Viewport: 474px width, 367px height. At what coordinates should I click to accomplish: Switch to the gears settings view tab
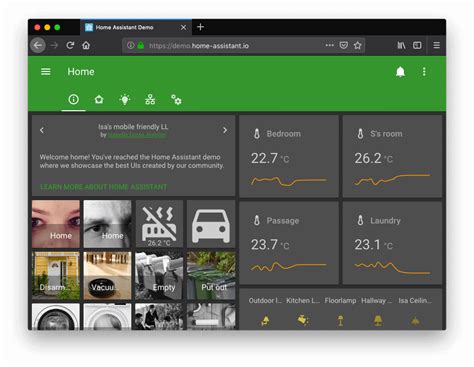coord(176,99)
